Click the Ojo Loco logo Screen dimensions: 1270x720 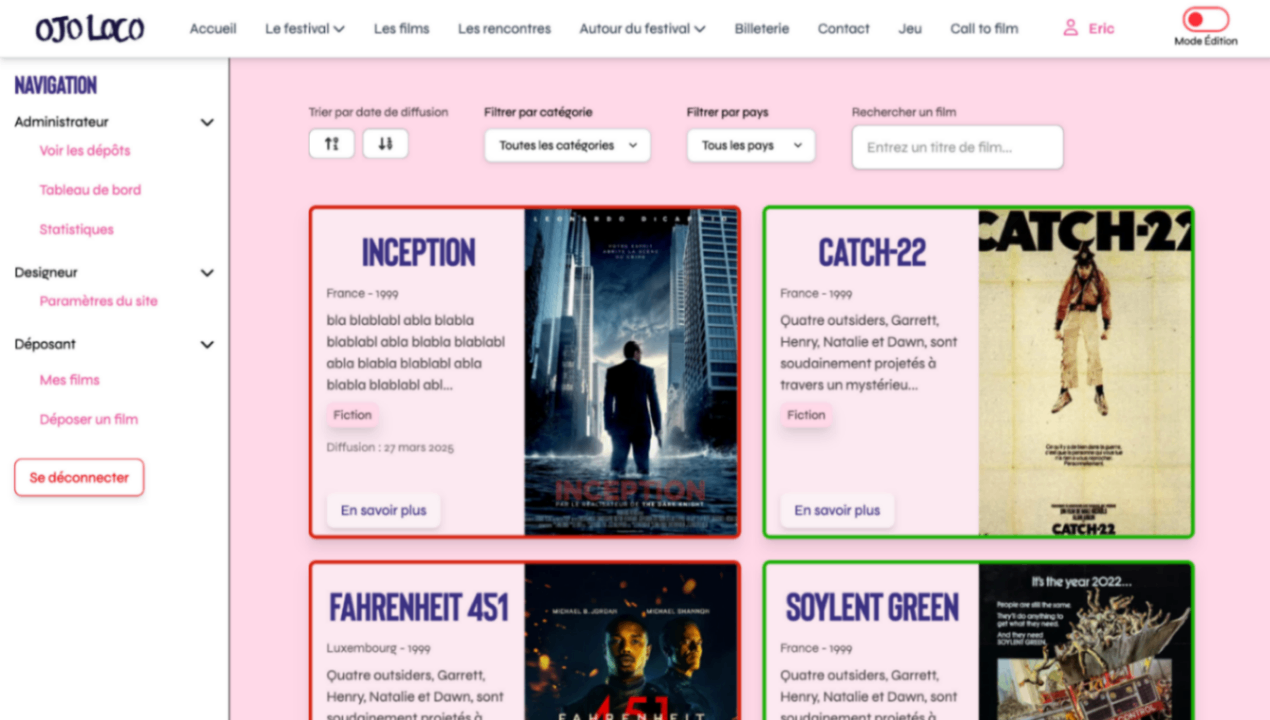[89, 29]
